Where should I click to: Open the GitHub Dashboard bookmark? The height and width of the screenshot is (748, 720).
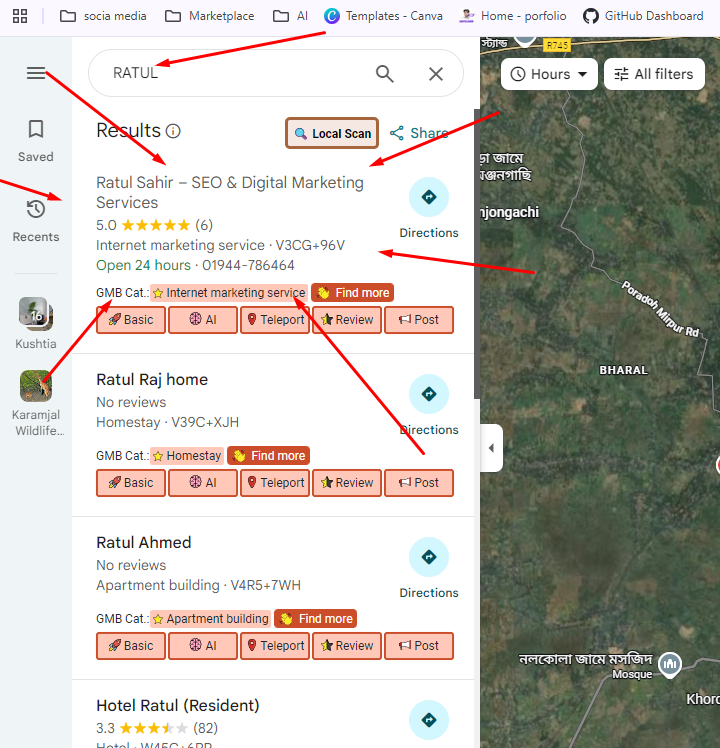643,16
